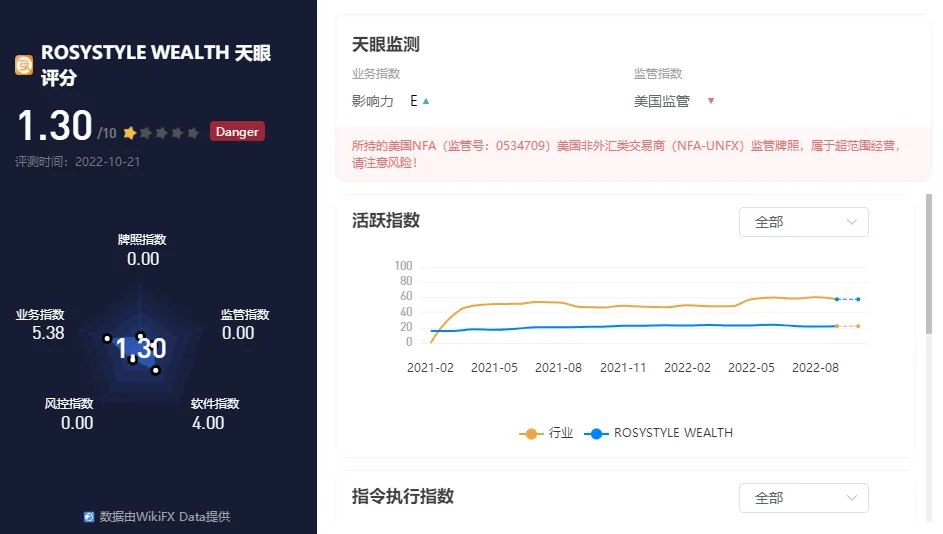The image size is (943, 534).
Task: Click the 软件指数 4.00 value
Action: tap(208, 423)
